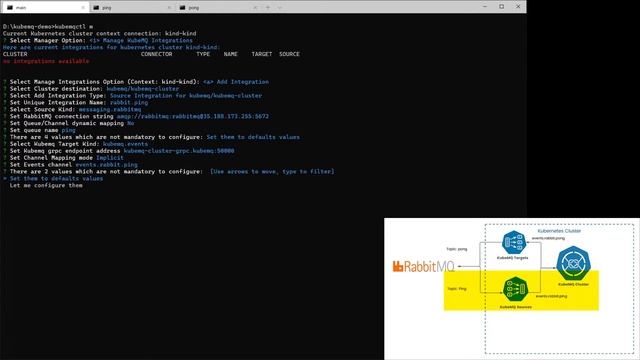640x360 pixels.
Task: Click the amqp RabbitMQ connection string
Action: tap(193, 116)
